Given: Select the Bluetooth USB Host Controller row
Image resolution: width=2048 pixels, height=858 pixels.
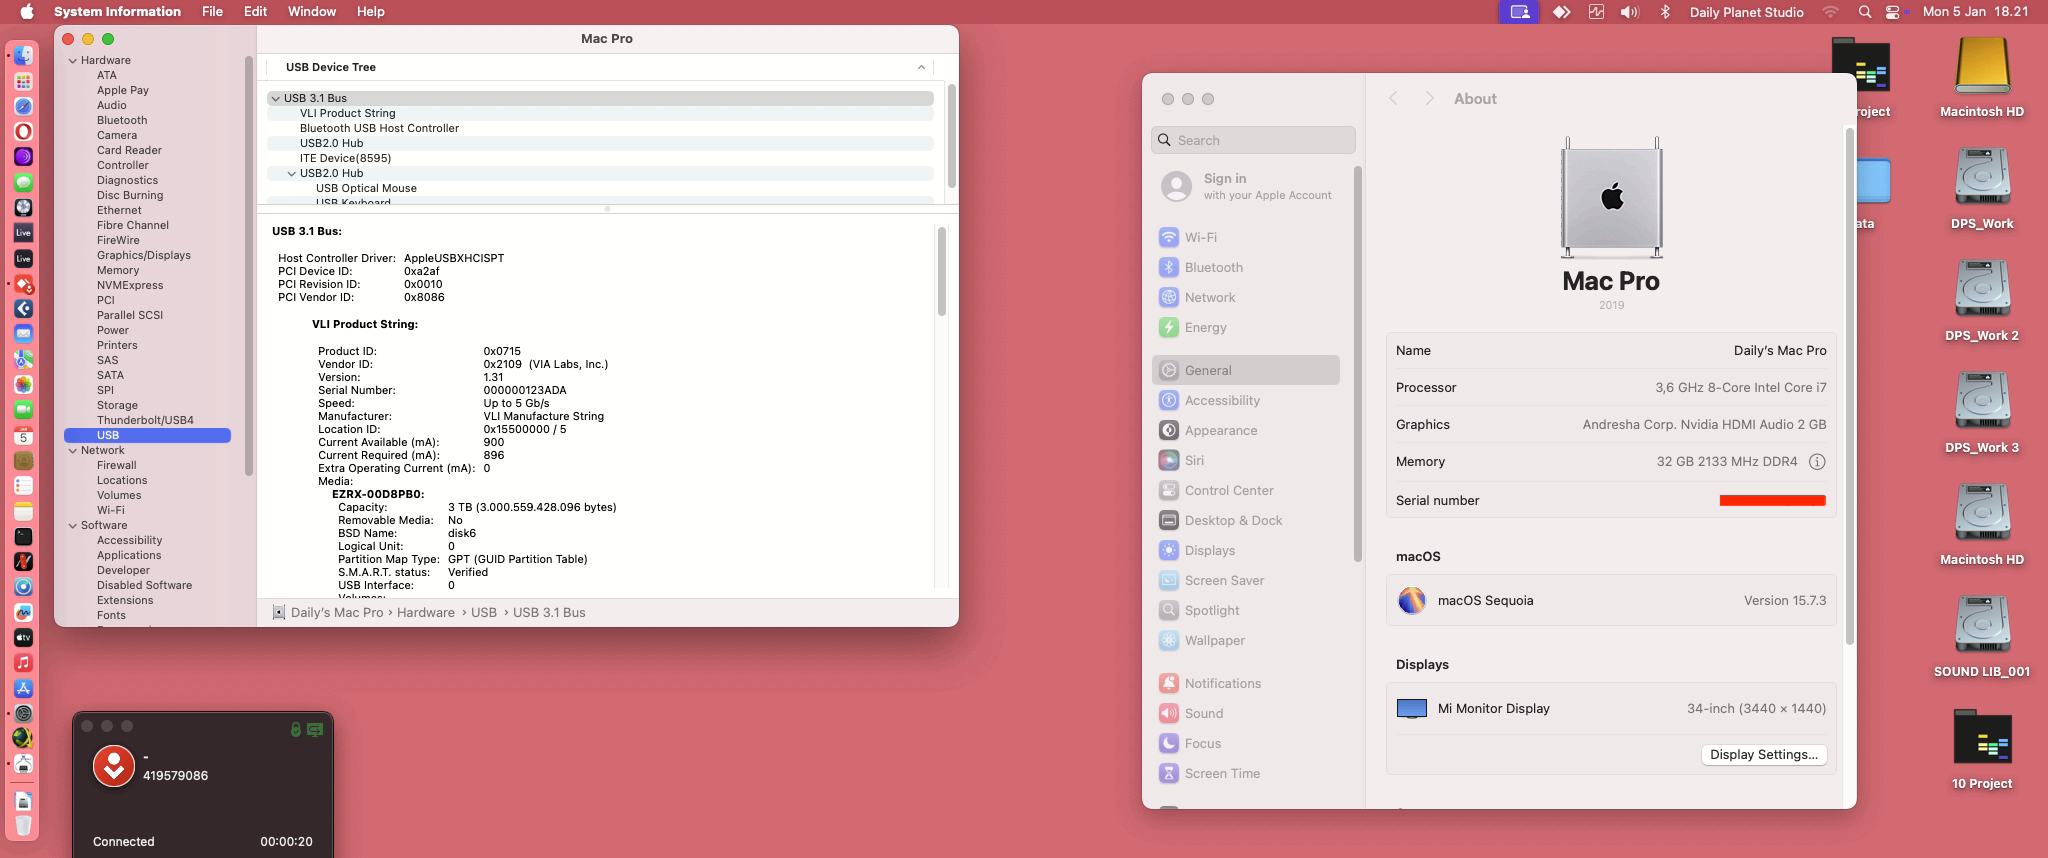Looking at the screenshot, I should coord(600,128).
